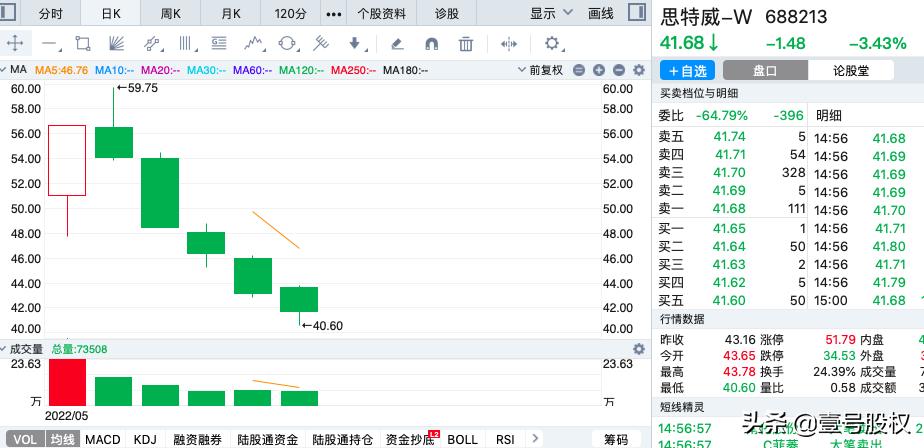Add stock with +自选 button
924x448 pixels.
click(687, 71)
